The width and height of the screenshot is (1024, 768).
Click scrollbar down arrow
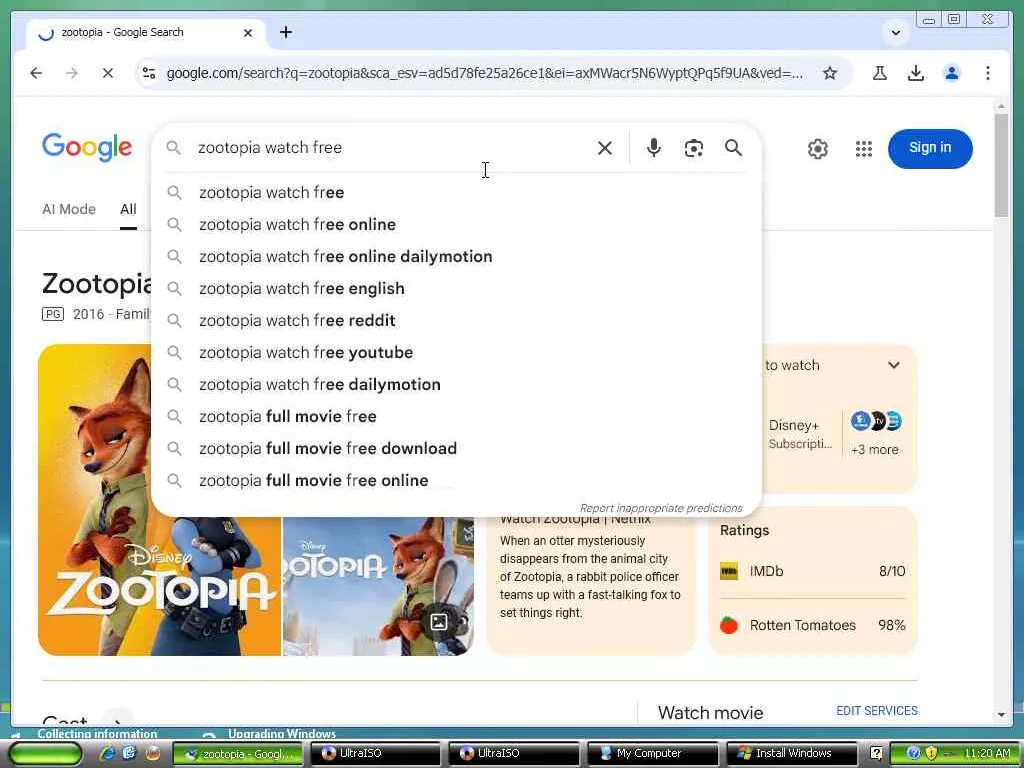1001,715
